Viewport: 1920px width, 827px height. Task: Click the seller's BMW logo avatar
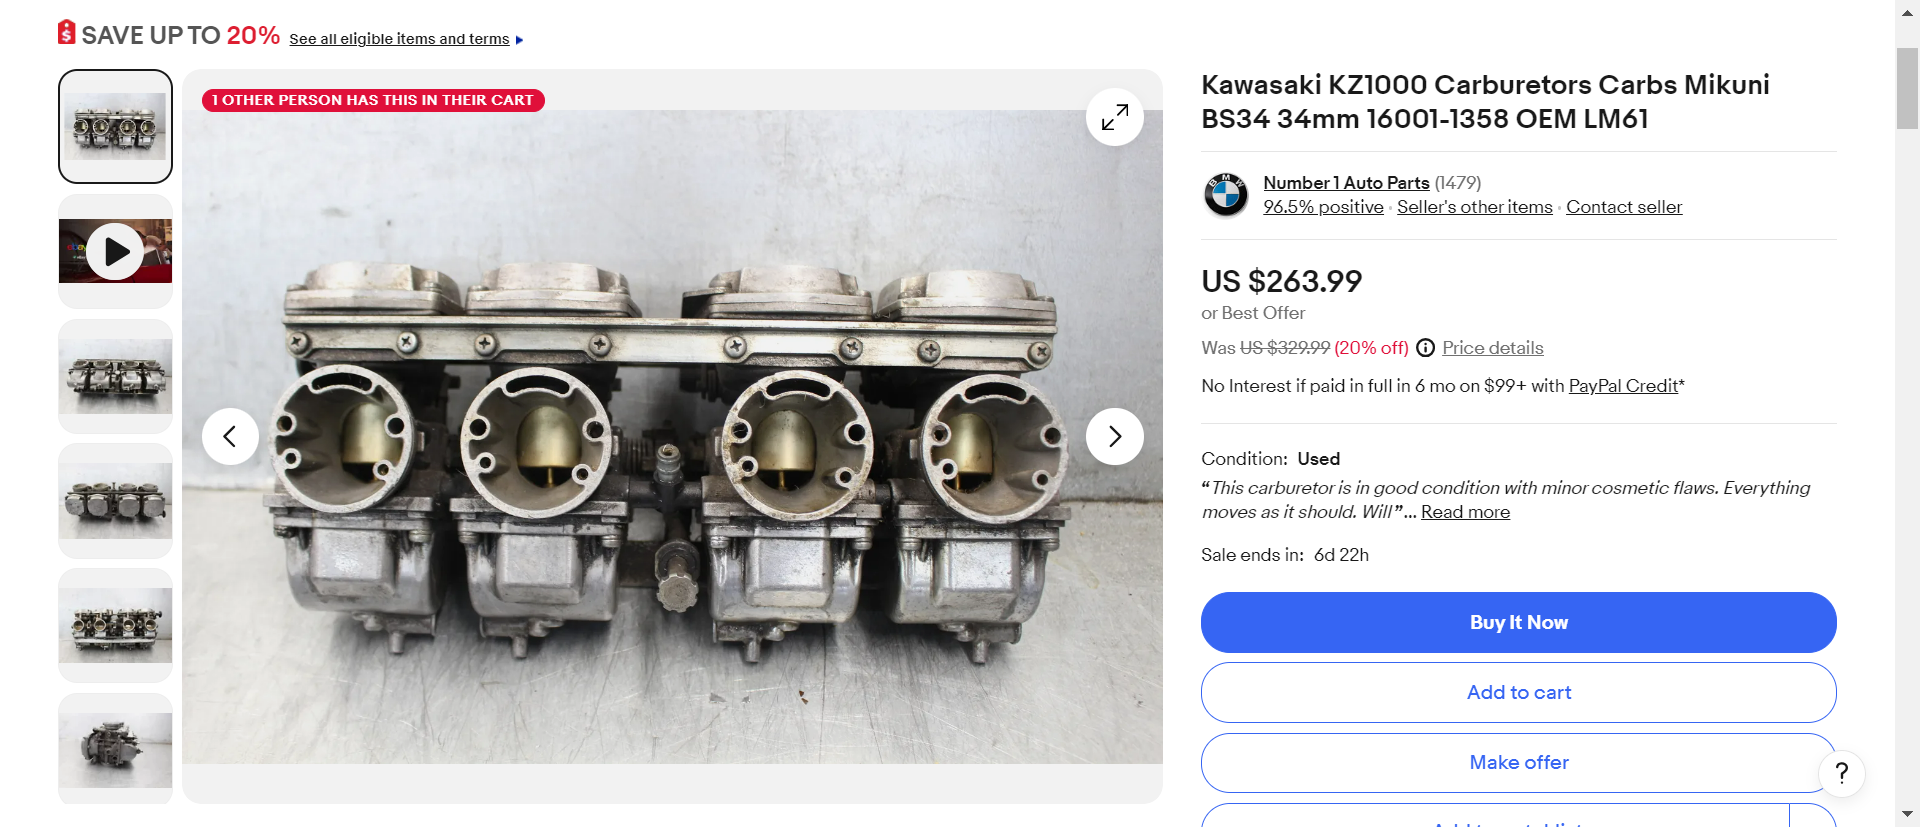tap(1225, 194)
